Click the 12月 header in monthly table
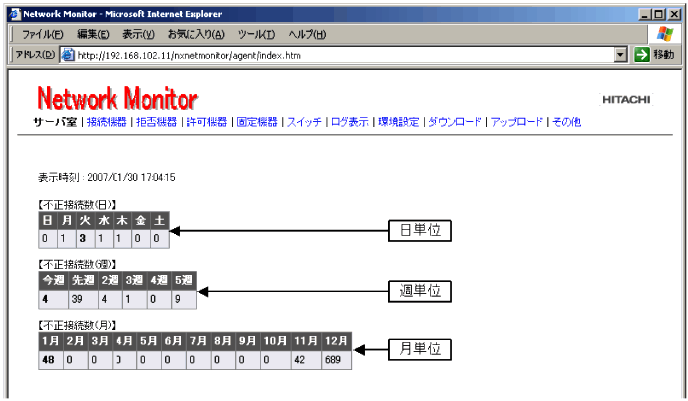 coord(337,341)
